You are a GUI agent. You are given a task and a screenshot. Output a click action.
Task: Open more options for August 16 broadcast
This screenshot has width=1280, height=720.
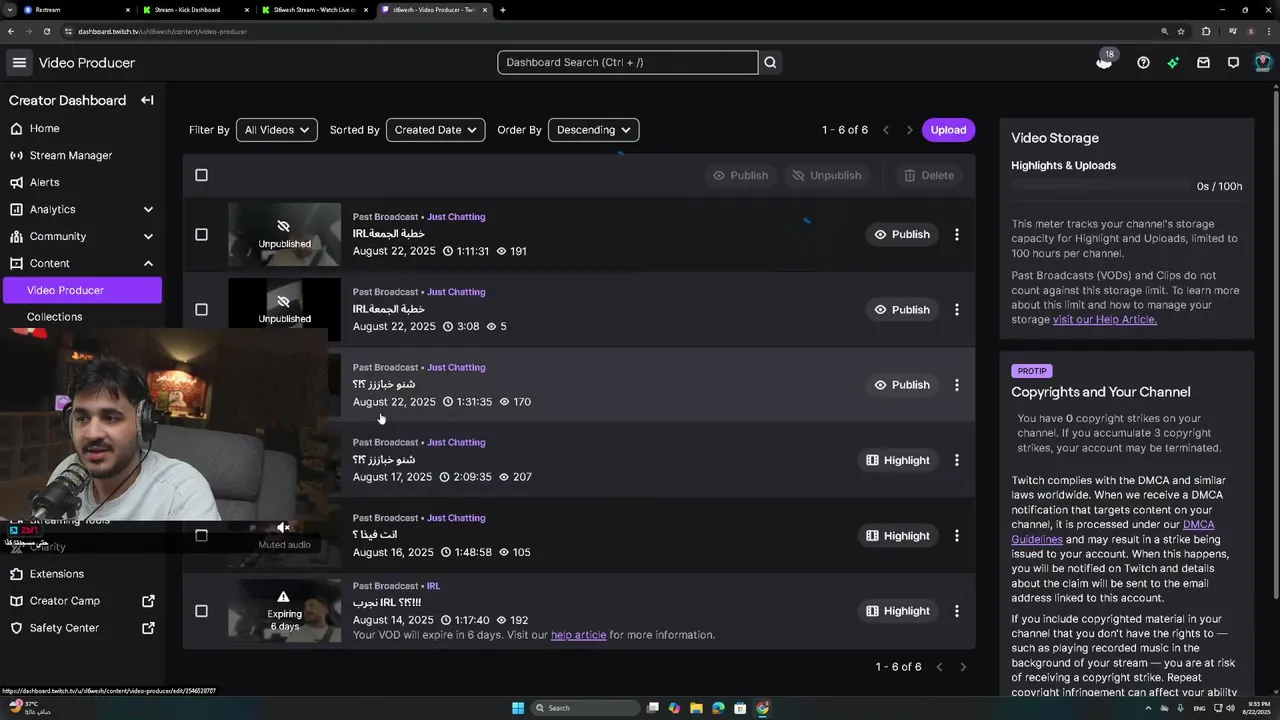pos(957,535)
